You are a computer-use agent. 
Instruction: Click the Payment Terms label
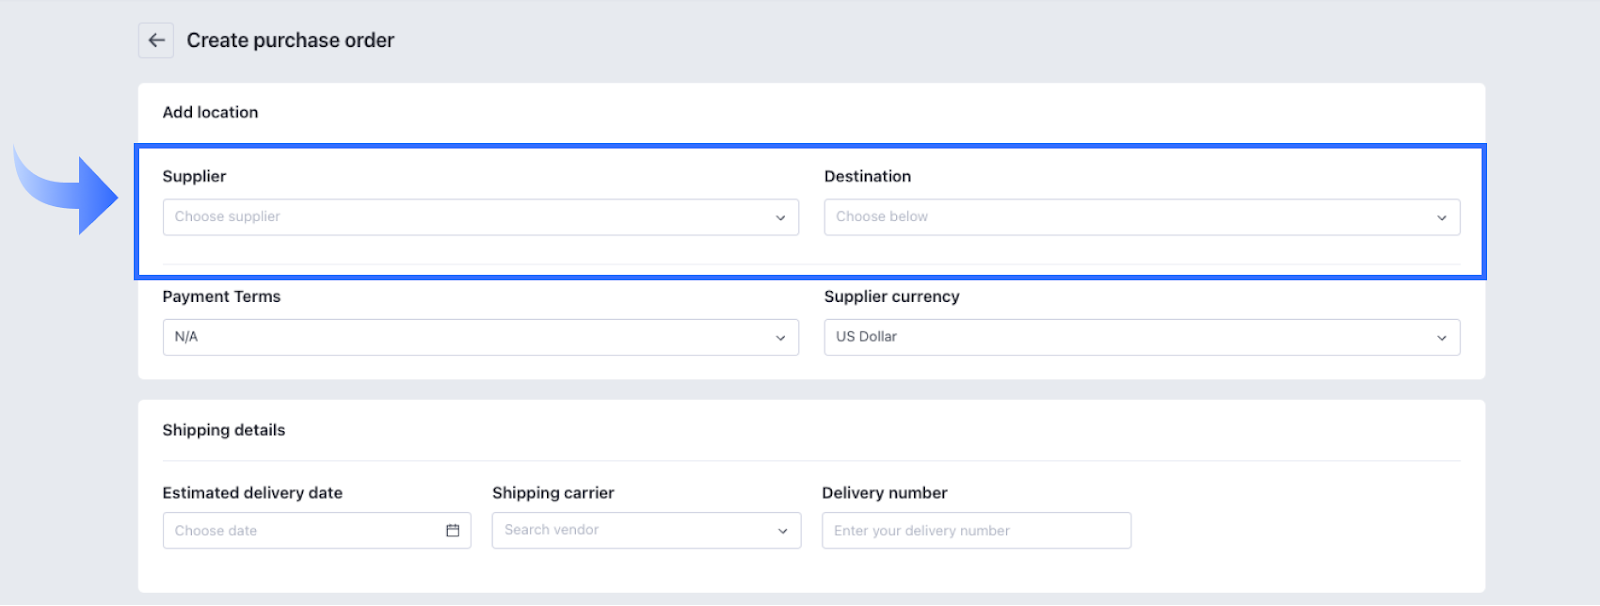coord(221,296)
